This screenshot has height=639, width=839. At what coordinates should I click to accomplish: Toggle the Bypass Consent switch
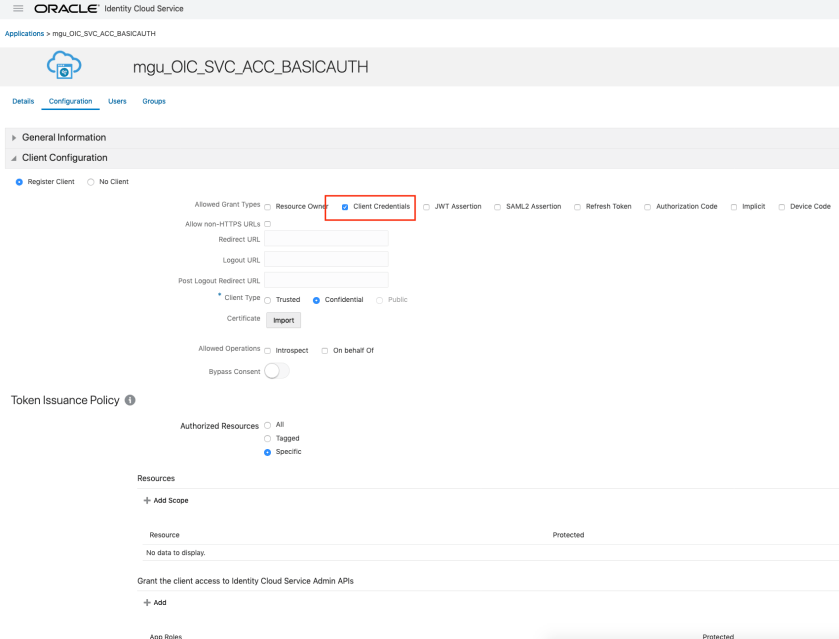[277, 371]
